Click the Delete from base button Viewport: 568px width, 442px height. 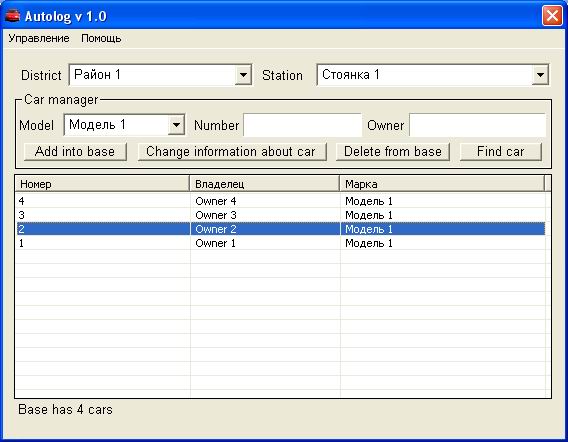(393, 151)
